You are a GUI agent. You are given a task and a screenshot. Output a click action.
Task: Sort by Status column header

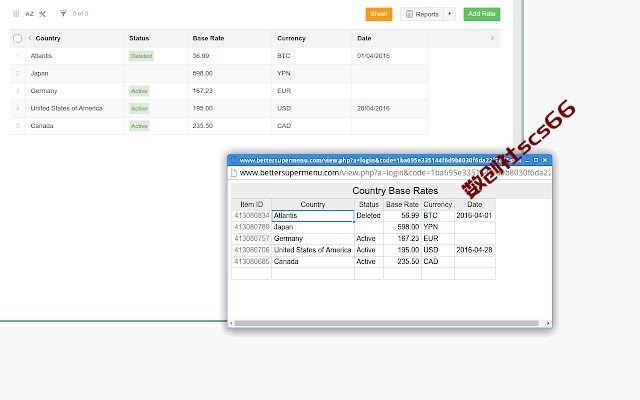139,38
